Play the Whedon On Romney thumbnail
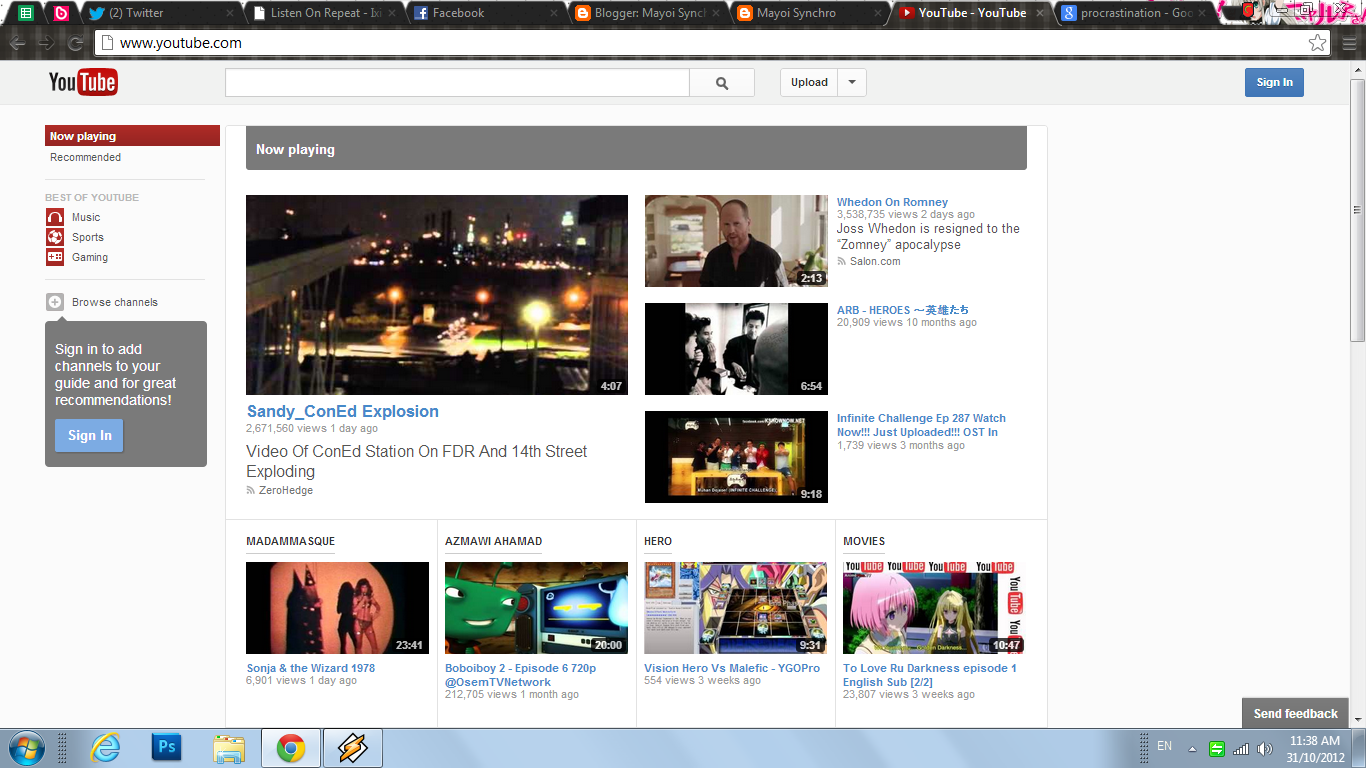Screen dimensions: 1366x768 tap(736, 241)
